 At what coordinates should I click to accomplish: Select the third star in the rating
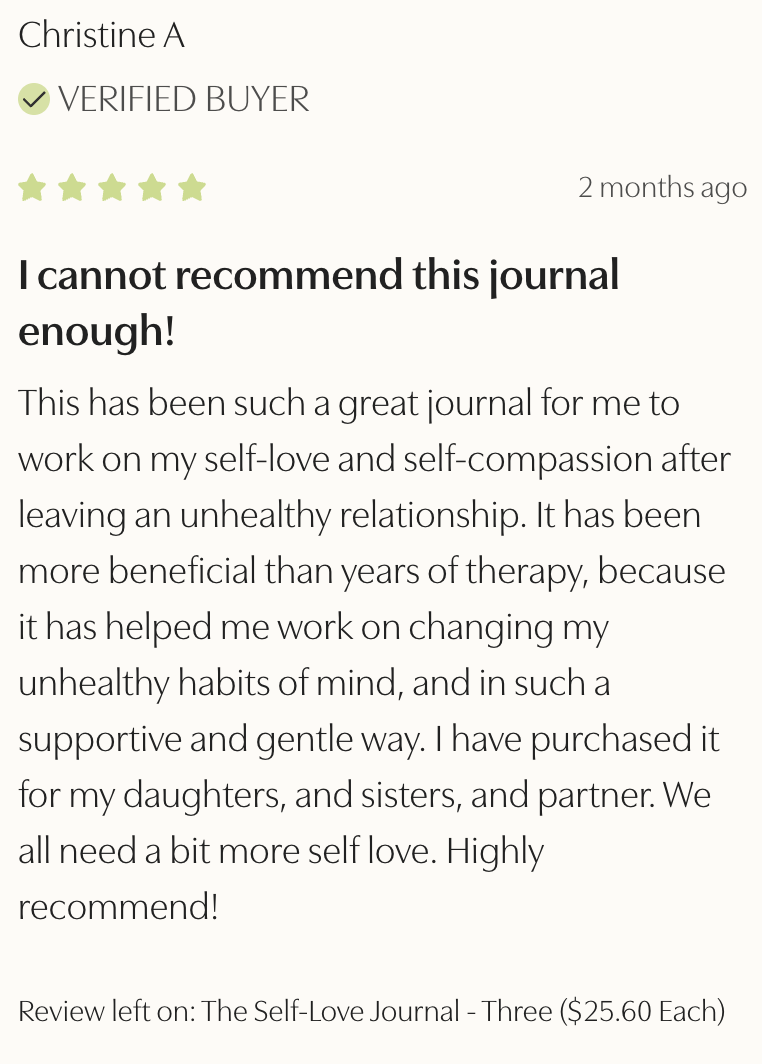pos(112,188)
